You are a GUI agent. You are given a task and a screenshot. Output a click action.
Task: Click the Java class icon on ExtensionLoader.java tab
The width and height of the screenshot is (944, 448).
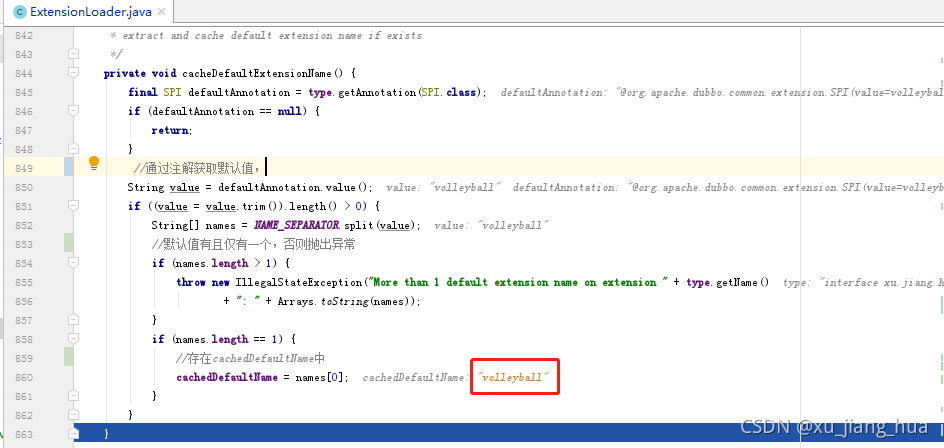[x=20, y=11]
